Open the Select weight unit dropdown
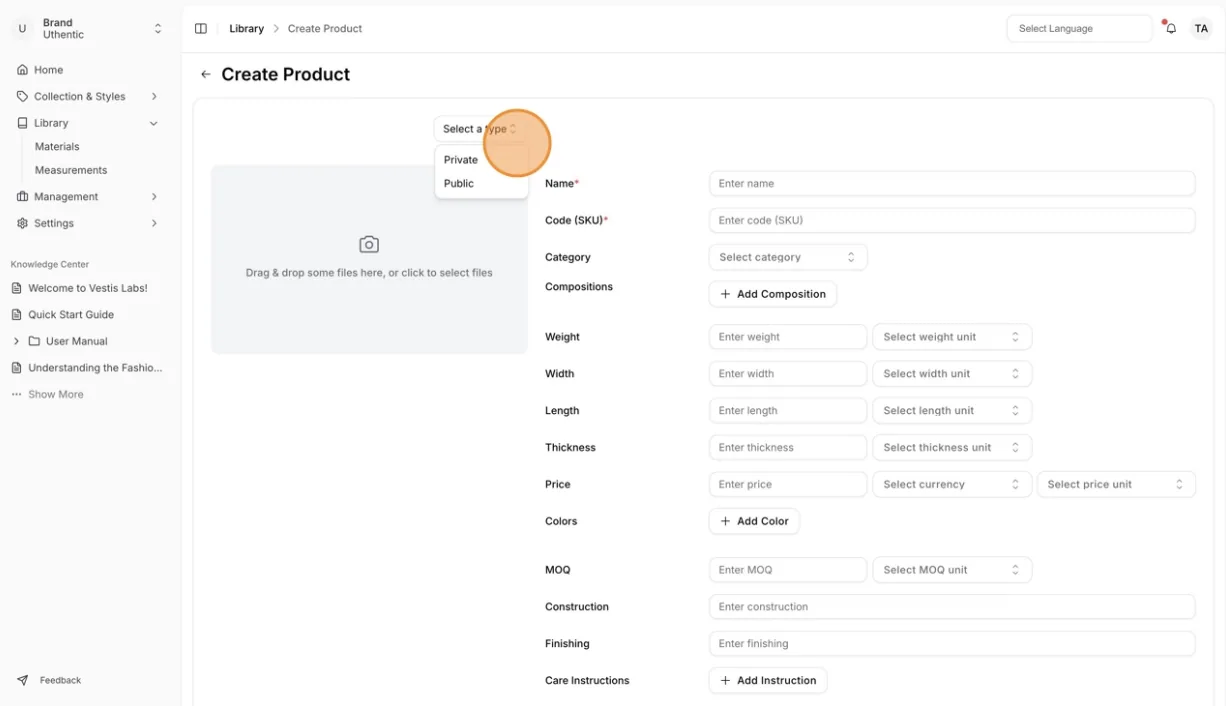The height and width of the screenshot is (706, 1226). click(952, 337)
